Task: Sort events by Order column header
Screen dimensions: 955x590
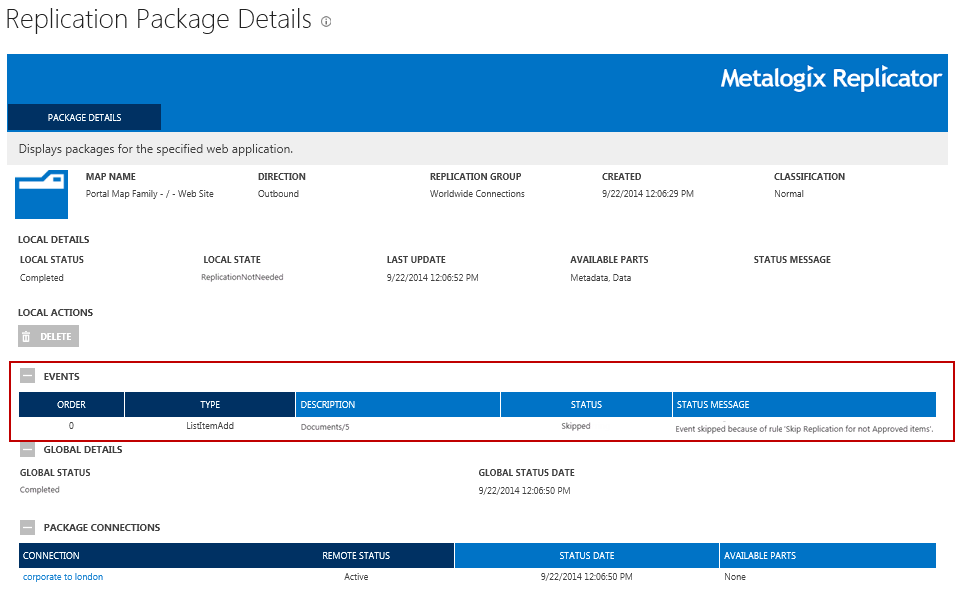Action: (x=71, y=405)
